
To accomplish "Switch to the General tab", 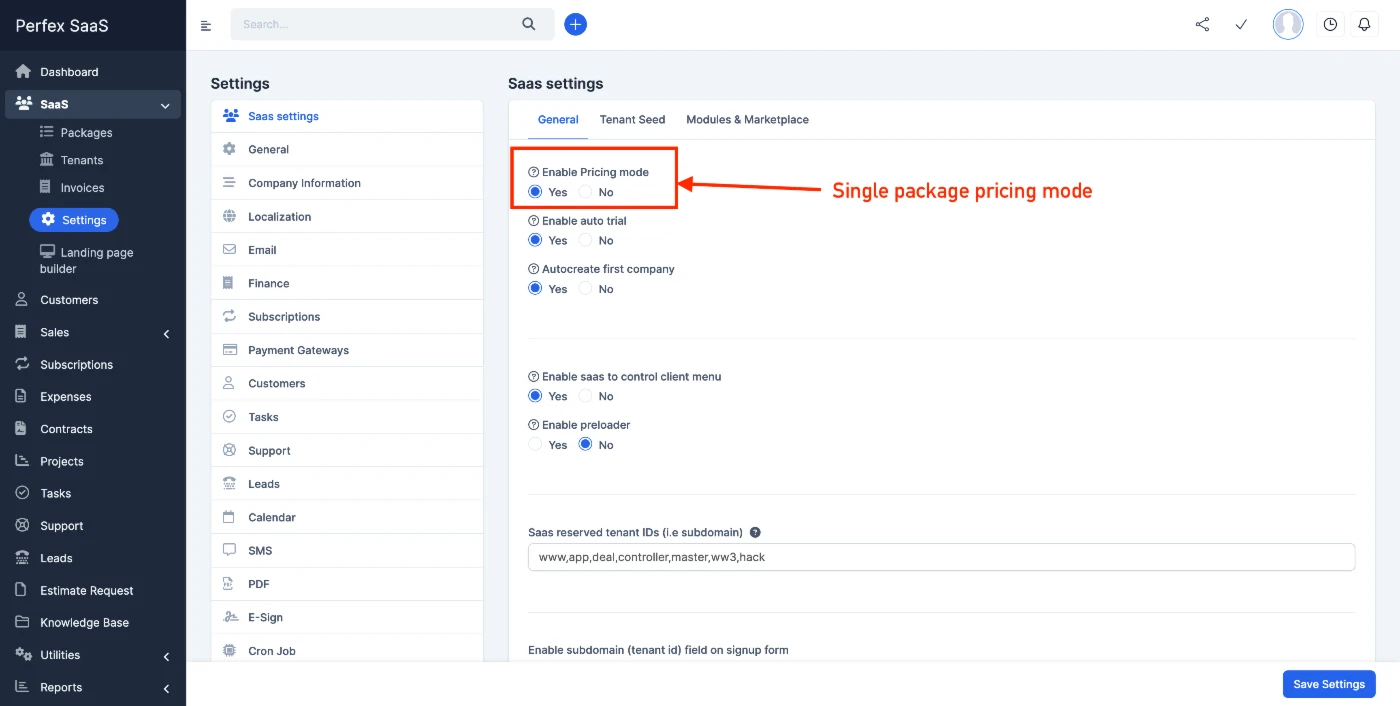I will coord(558,119).
